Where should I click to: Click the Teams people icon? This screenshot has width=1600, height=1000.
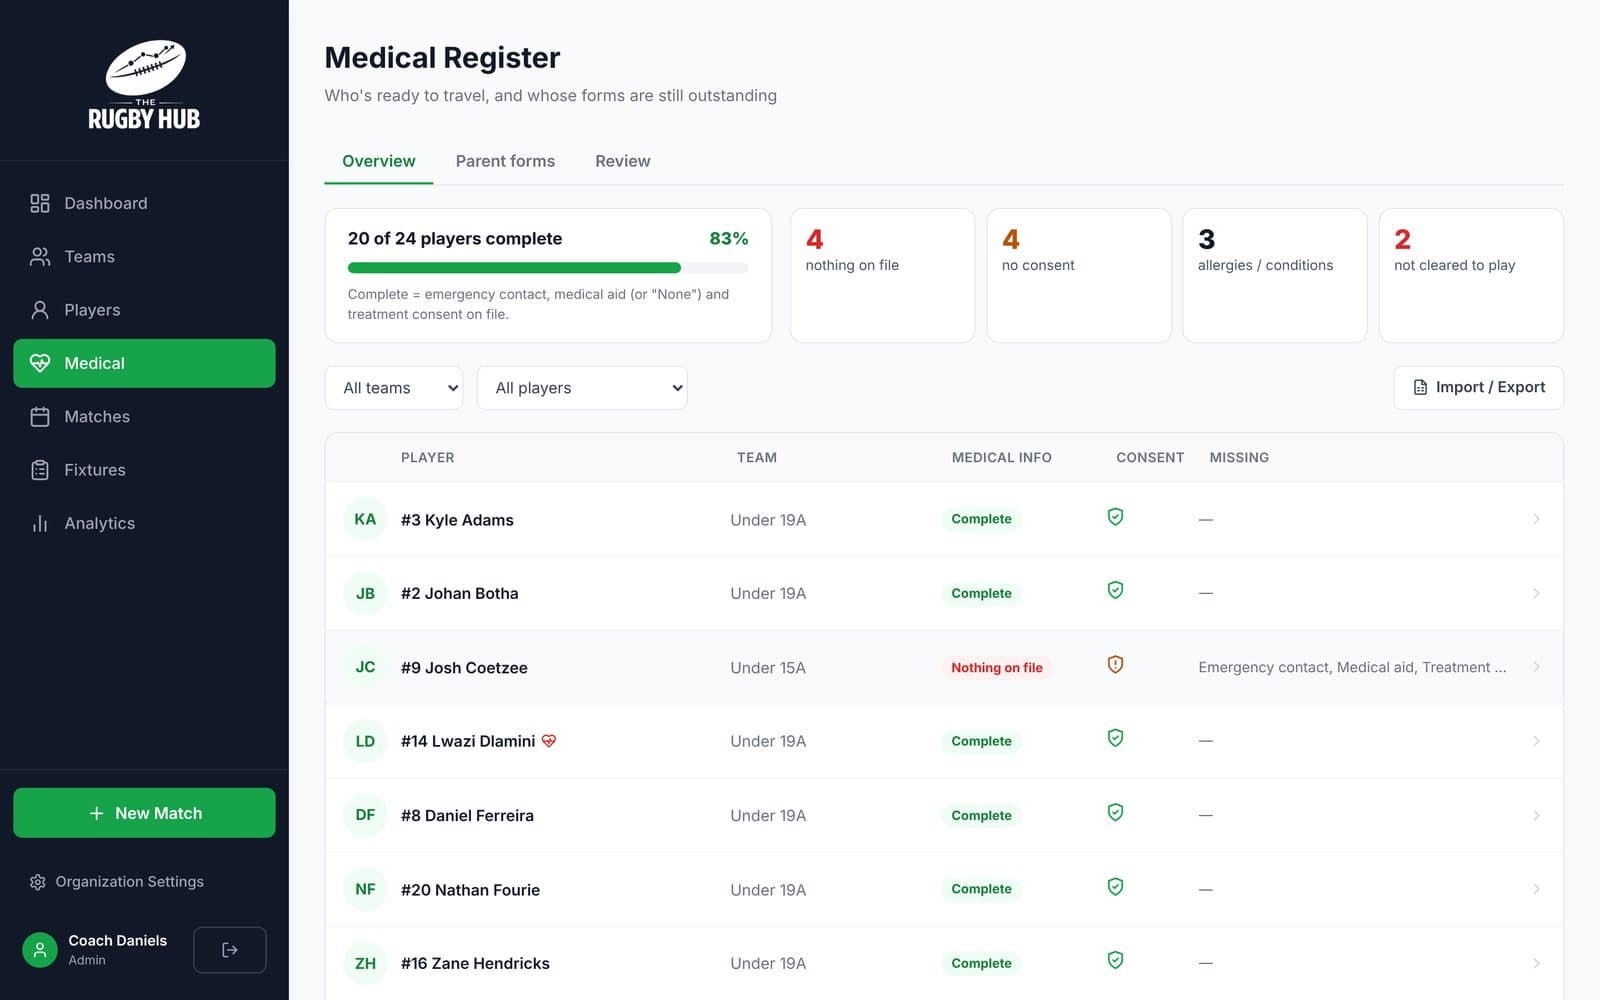click(40, 257)
